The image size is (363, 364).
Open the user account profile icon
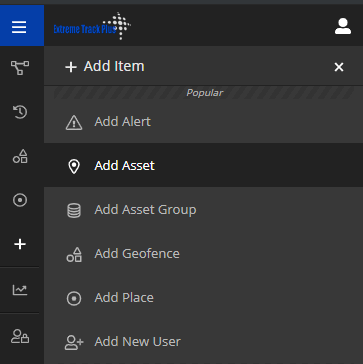pos(343,26)
